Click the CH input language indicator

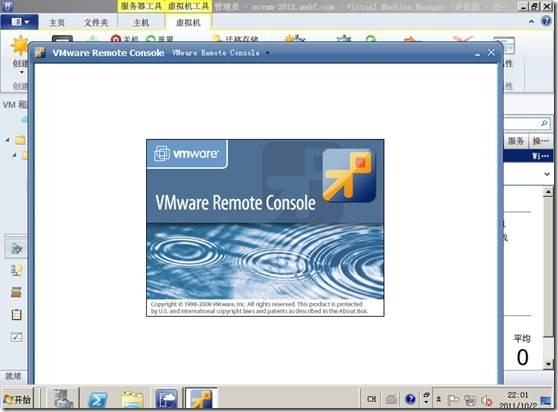click(372, 399)
